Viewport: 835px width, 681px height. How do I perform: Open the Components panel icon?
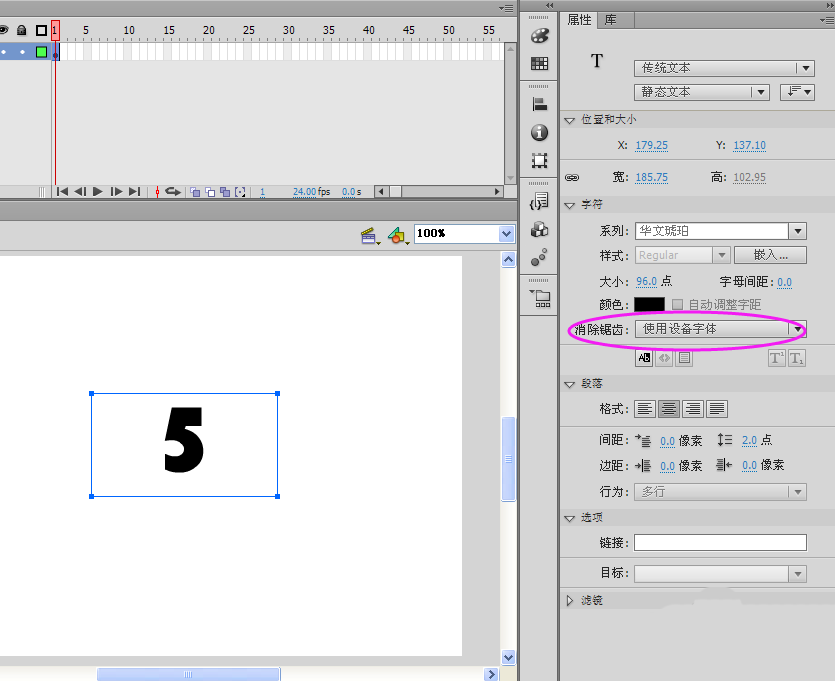tap(539, 229)
